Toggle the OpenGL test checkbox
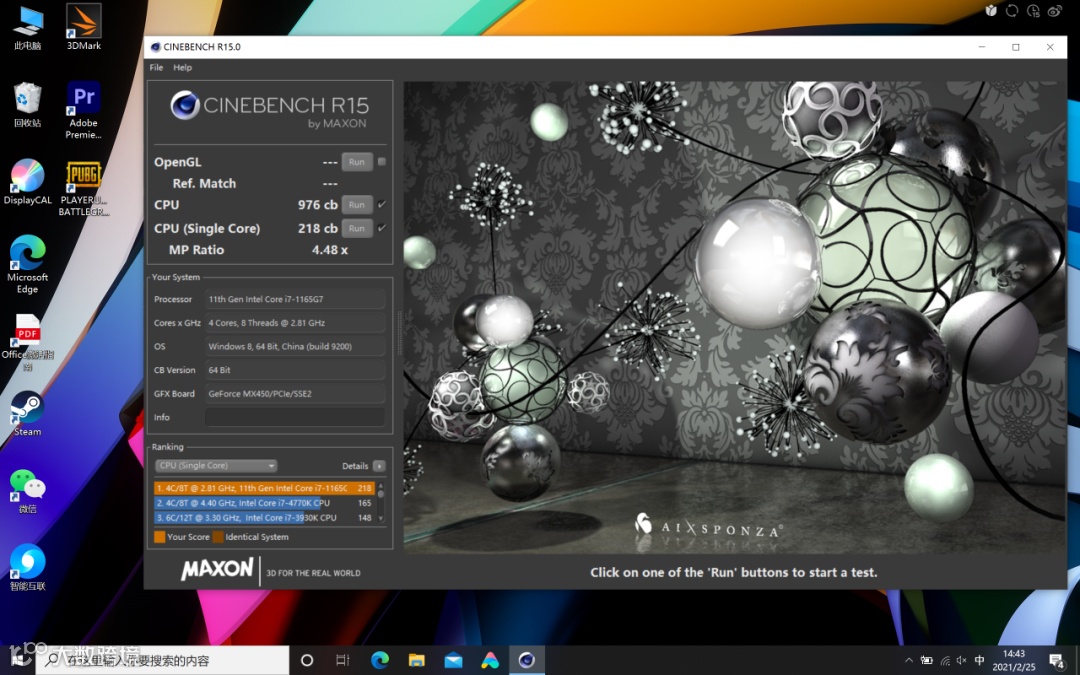The width and height of the screenshot is (1080, 675). click(x=382, y=162)
